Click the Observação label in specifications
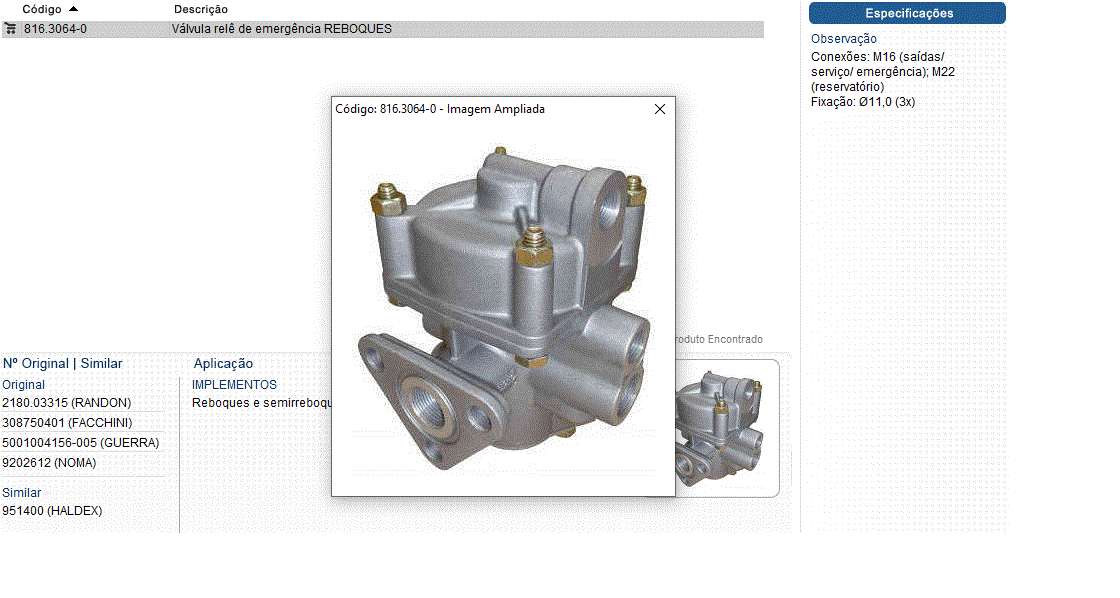 tap(843, 39)
